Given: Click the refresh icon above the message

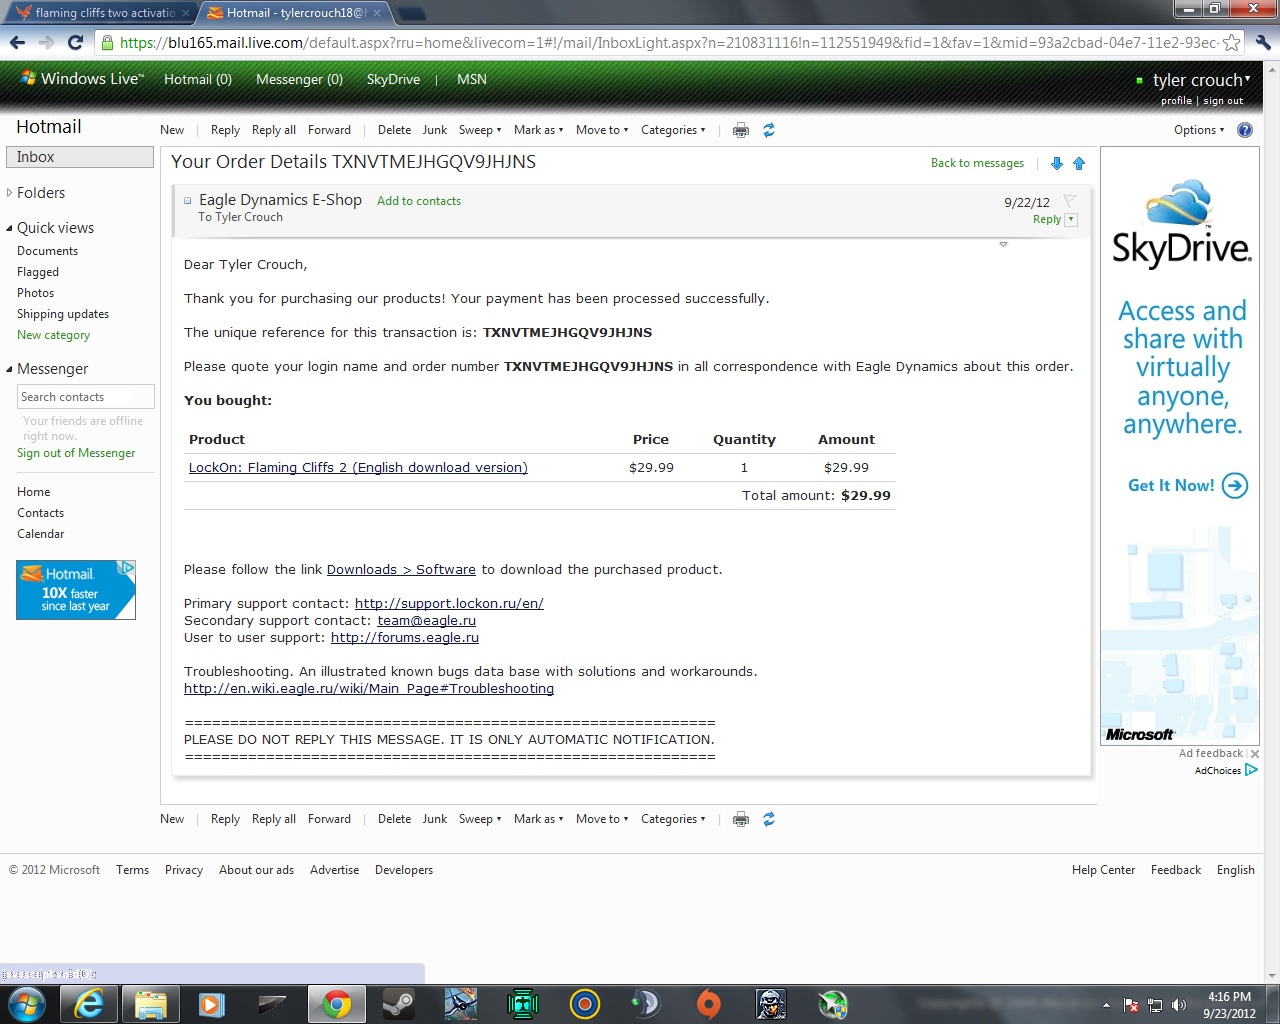Looking at the screenshot, I should click(x=769, y=130).
